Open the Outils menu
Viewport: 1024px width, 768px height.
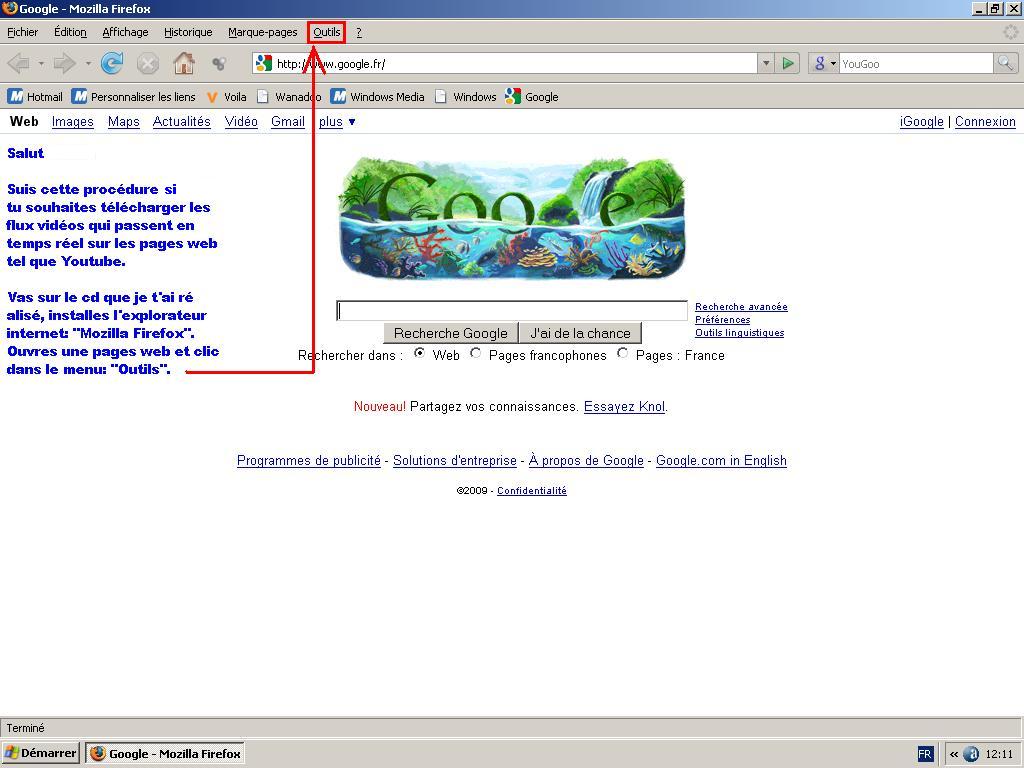pyautogui.click(x=326, y=32)
